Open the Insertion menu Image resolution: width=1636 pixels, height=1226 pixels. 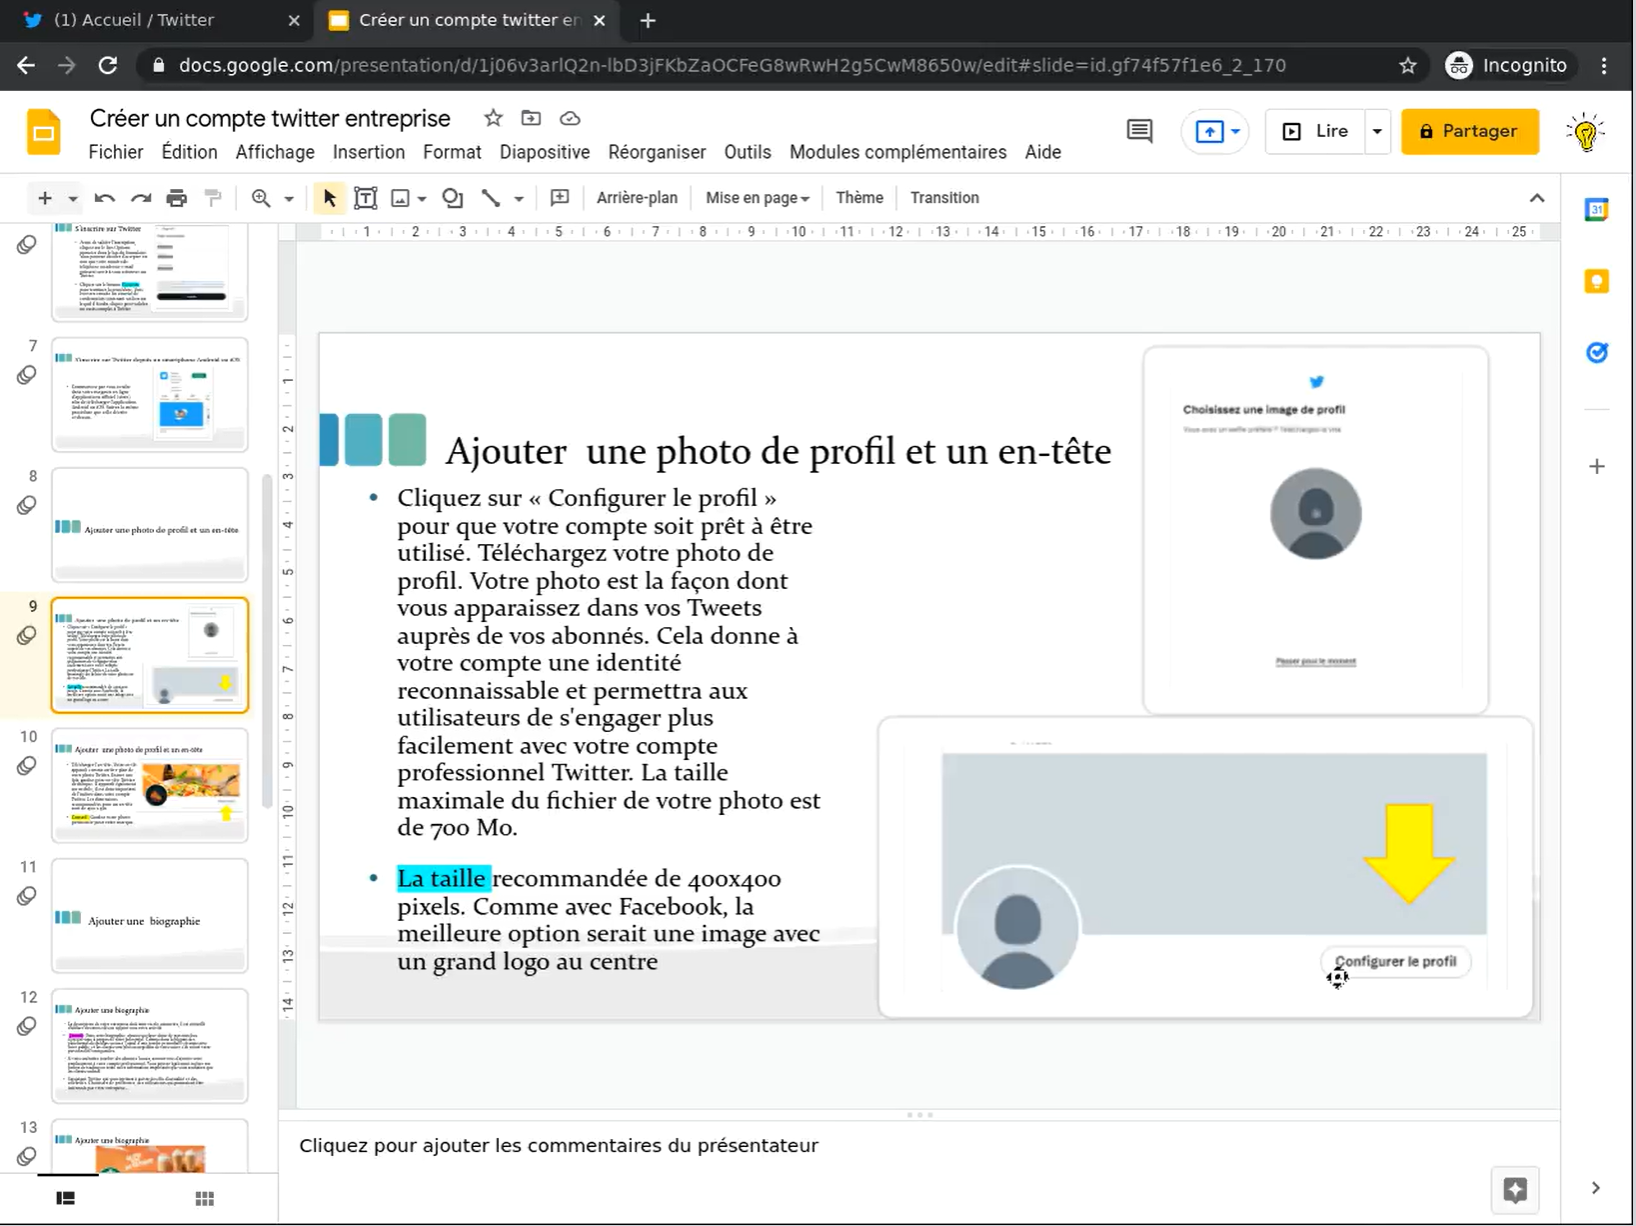click(x=368, y=152)
